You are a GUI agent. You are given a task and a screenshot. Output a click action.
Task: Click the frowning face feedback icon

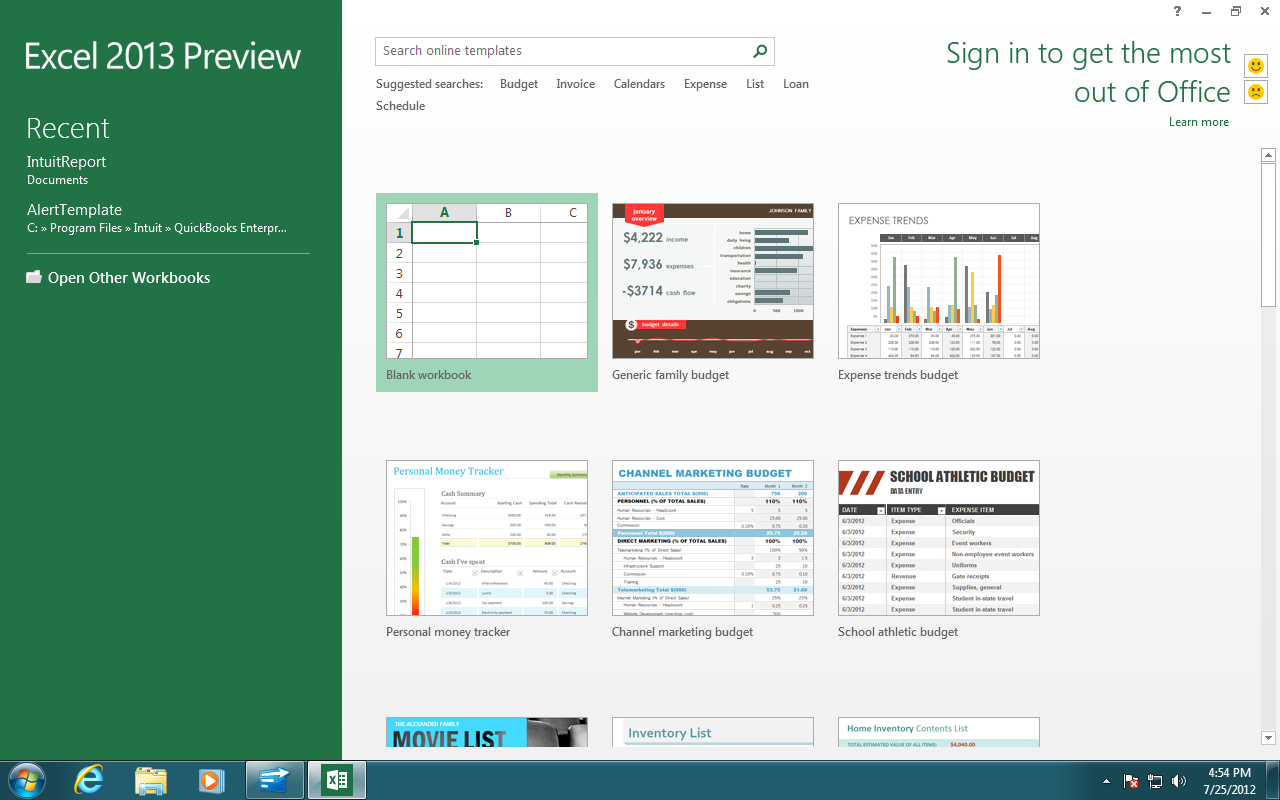[1255, 92]
